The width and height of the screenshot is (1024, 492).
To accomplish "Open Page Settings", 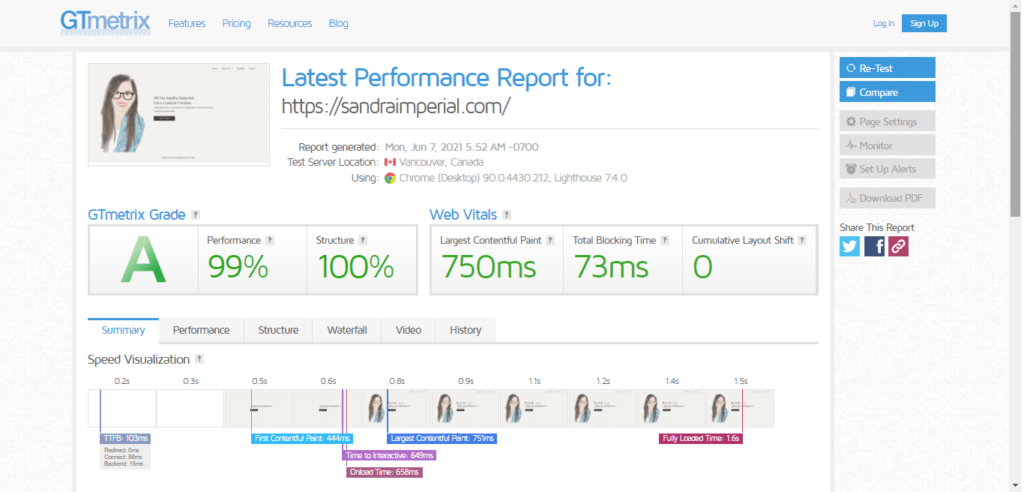I will click(x=887, y=122).
